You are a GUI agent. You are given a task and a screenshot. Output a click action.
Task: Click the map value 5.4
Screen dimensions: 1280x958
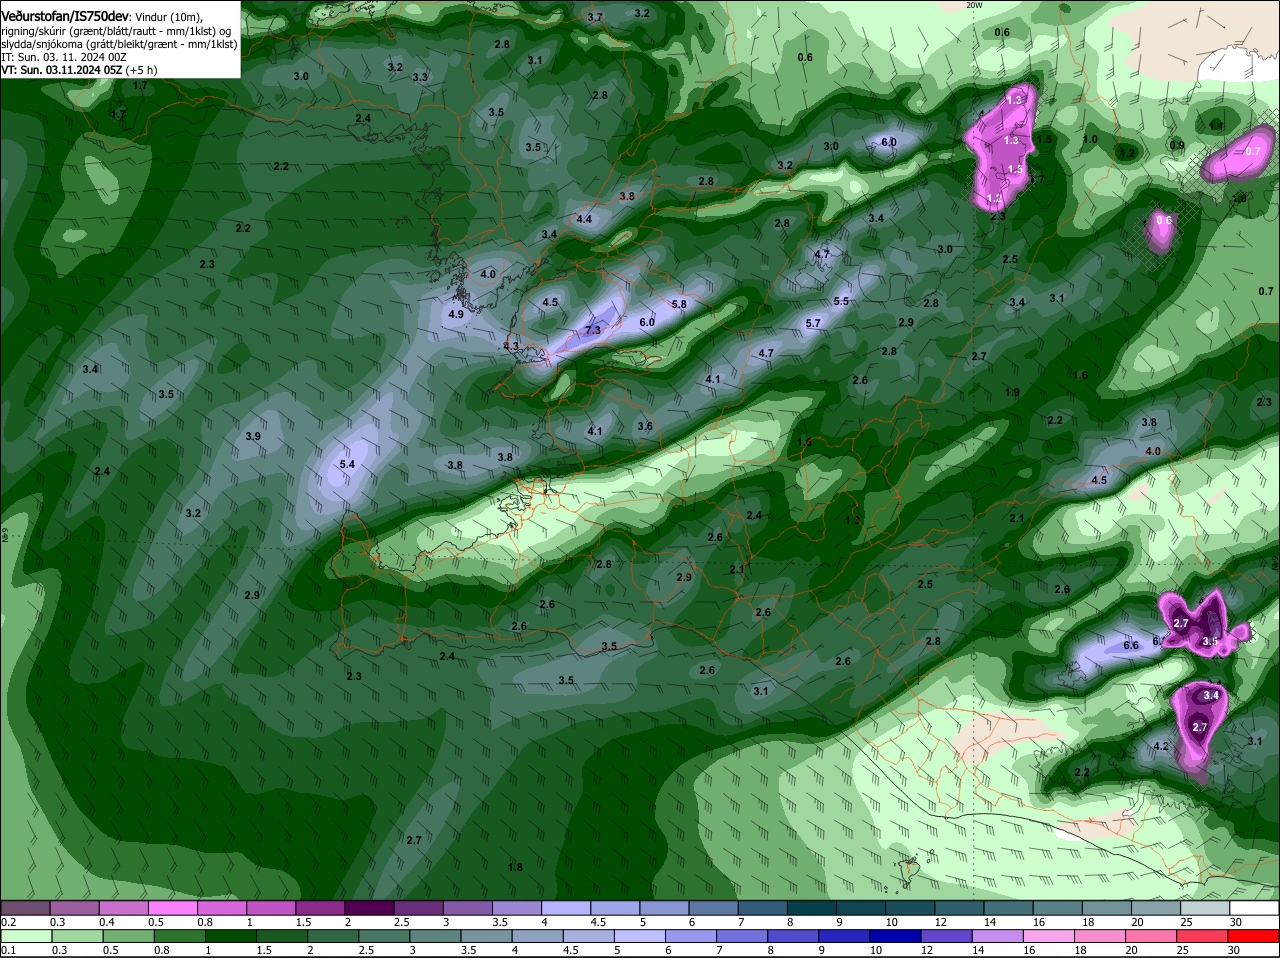[347, 465]
